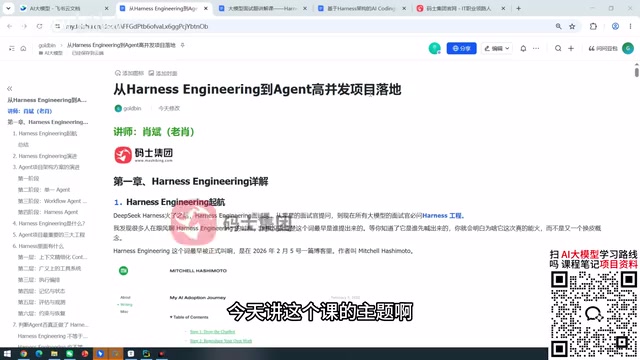Image resolution: width=640 pixels, height=360 pixels.
Task: Click the 添加图标 add icon button
Action: coord(129,73)
